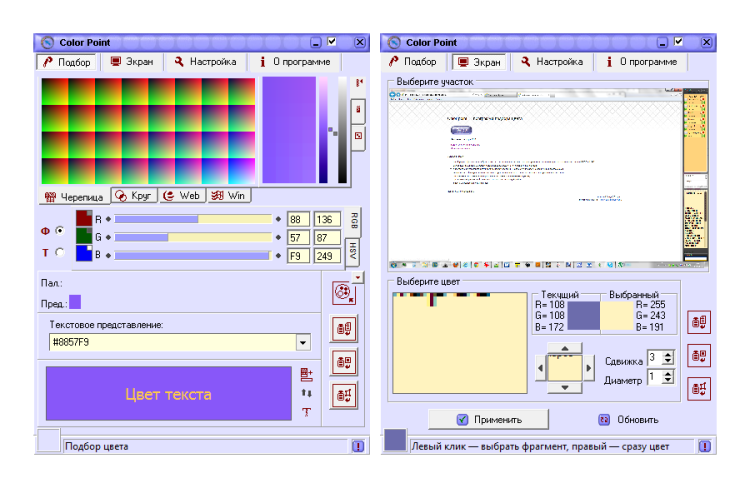Switch to the Win palette tab

tap(229, 196)
